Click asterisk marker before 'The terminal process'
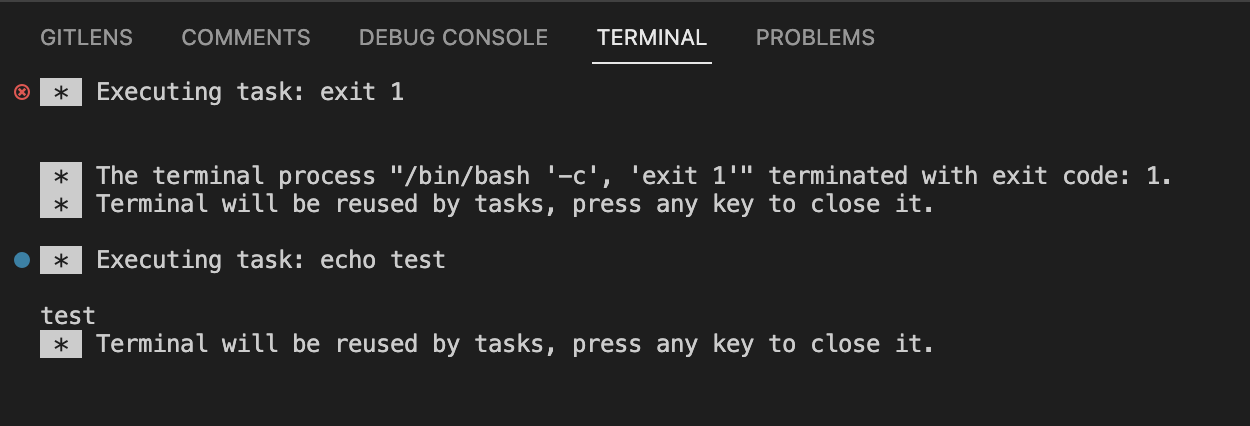 [x=61, y=177]
